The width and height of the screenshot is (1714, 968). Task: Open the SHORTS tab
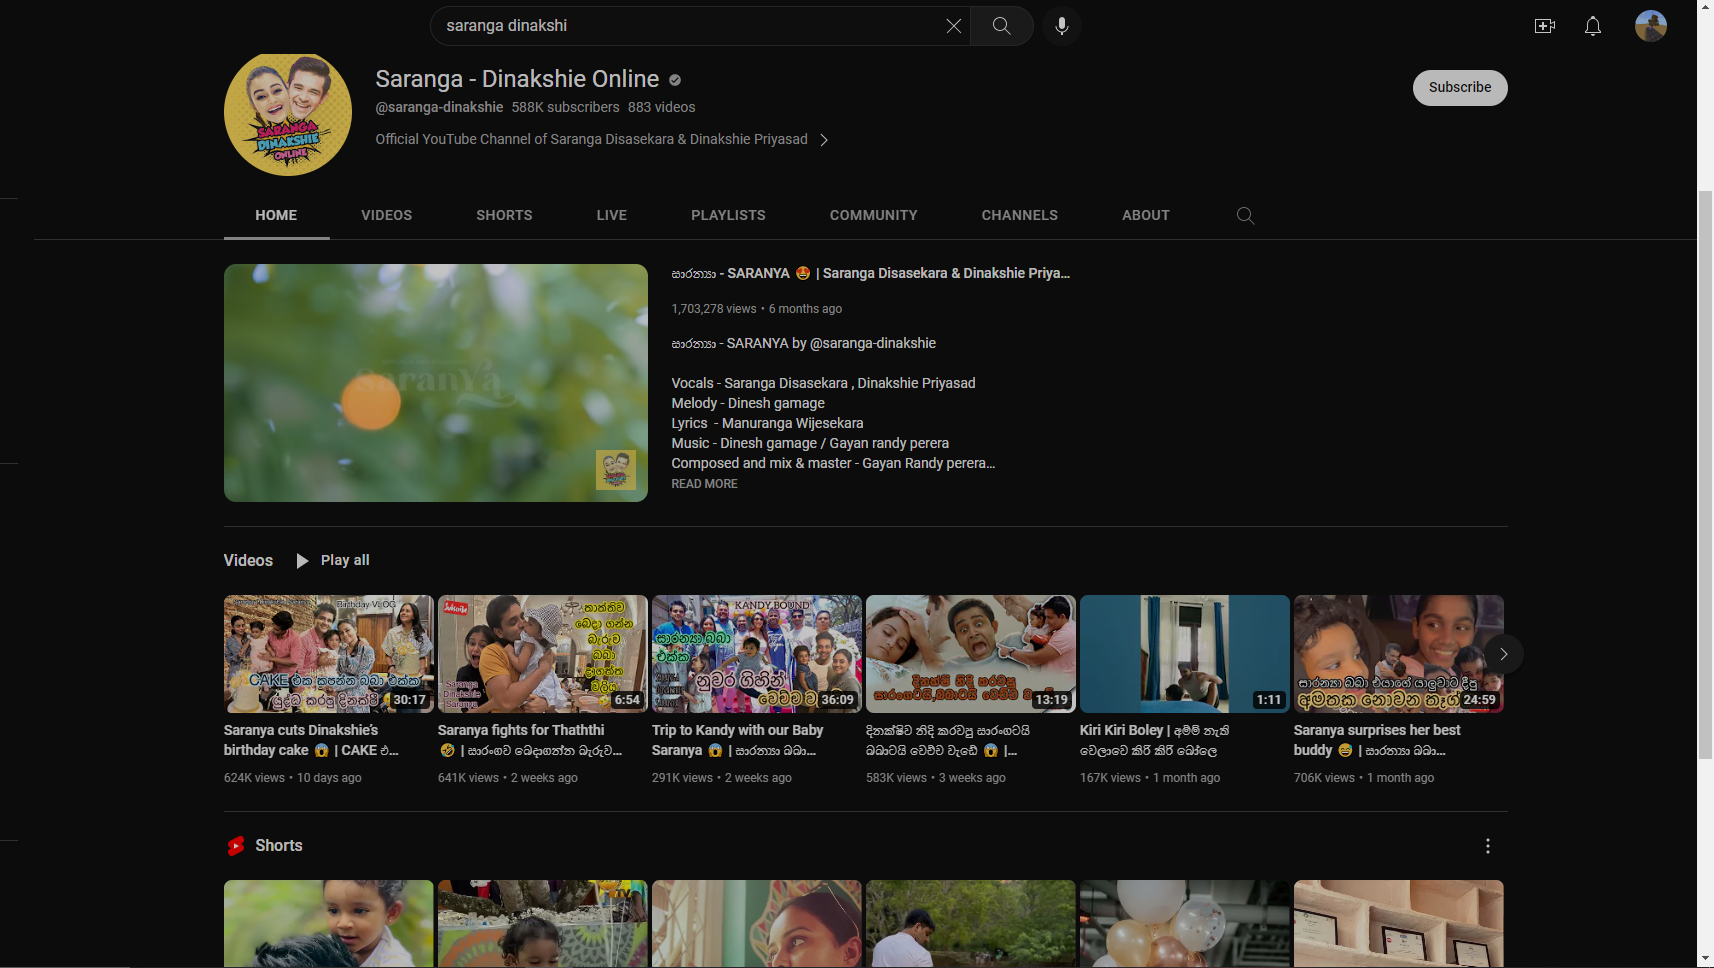(x=504, y=215)
